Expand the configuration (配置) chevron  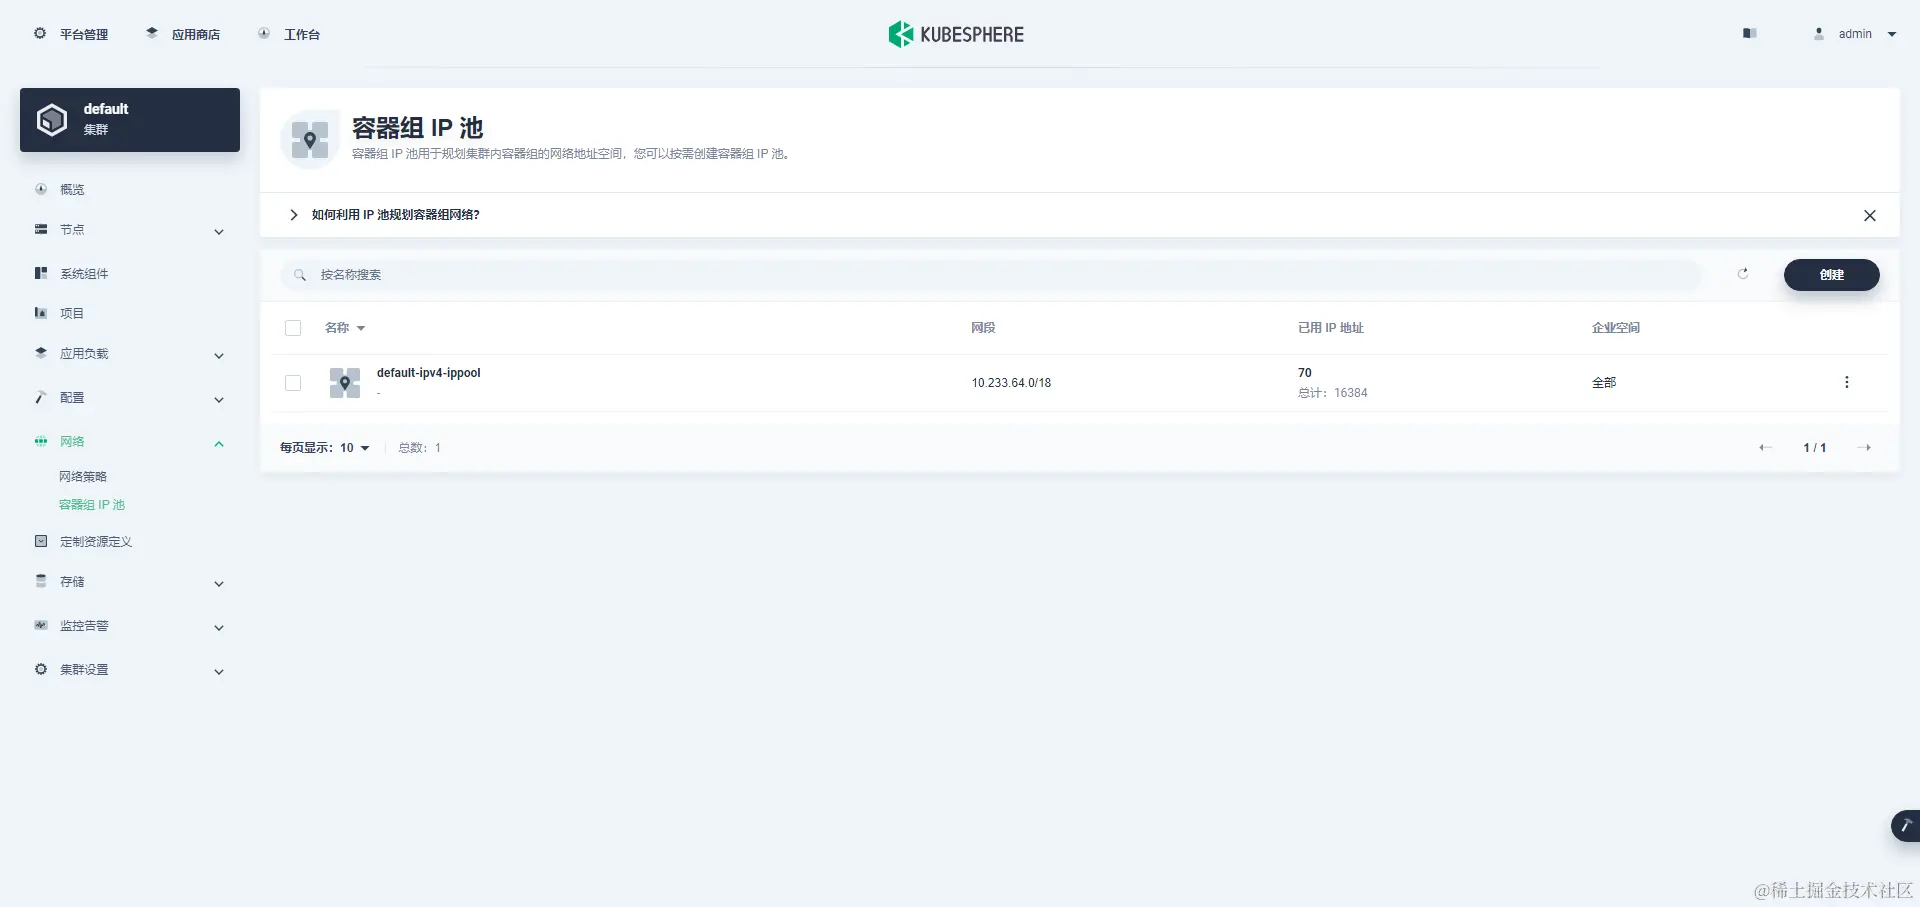click(219, 400)
